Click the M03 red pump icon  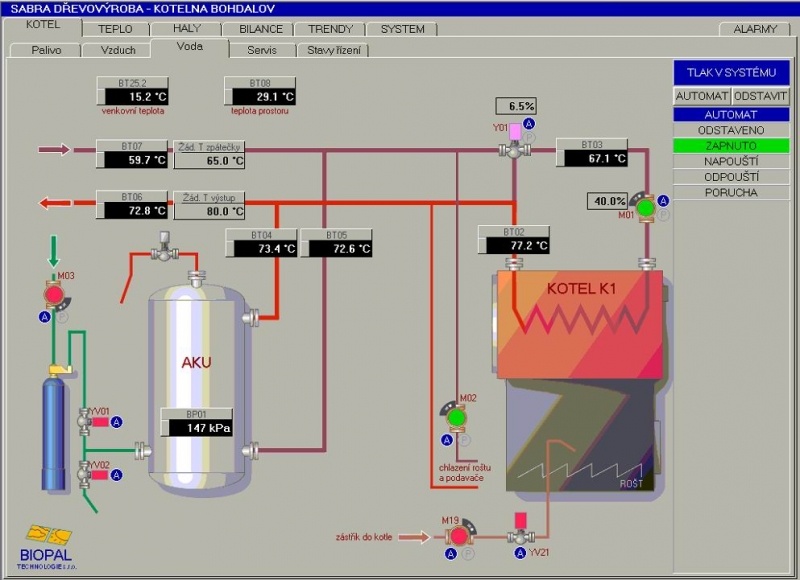(x=55, y=295)
